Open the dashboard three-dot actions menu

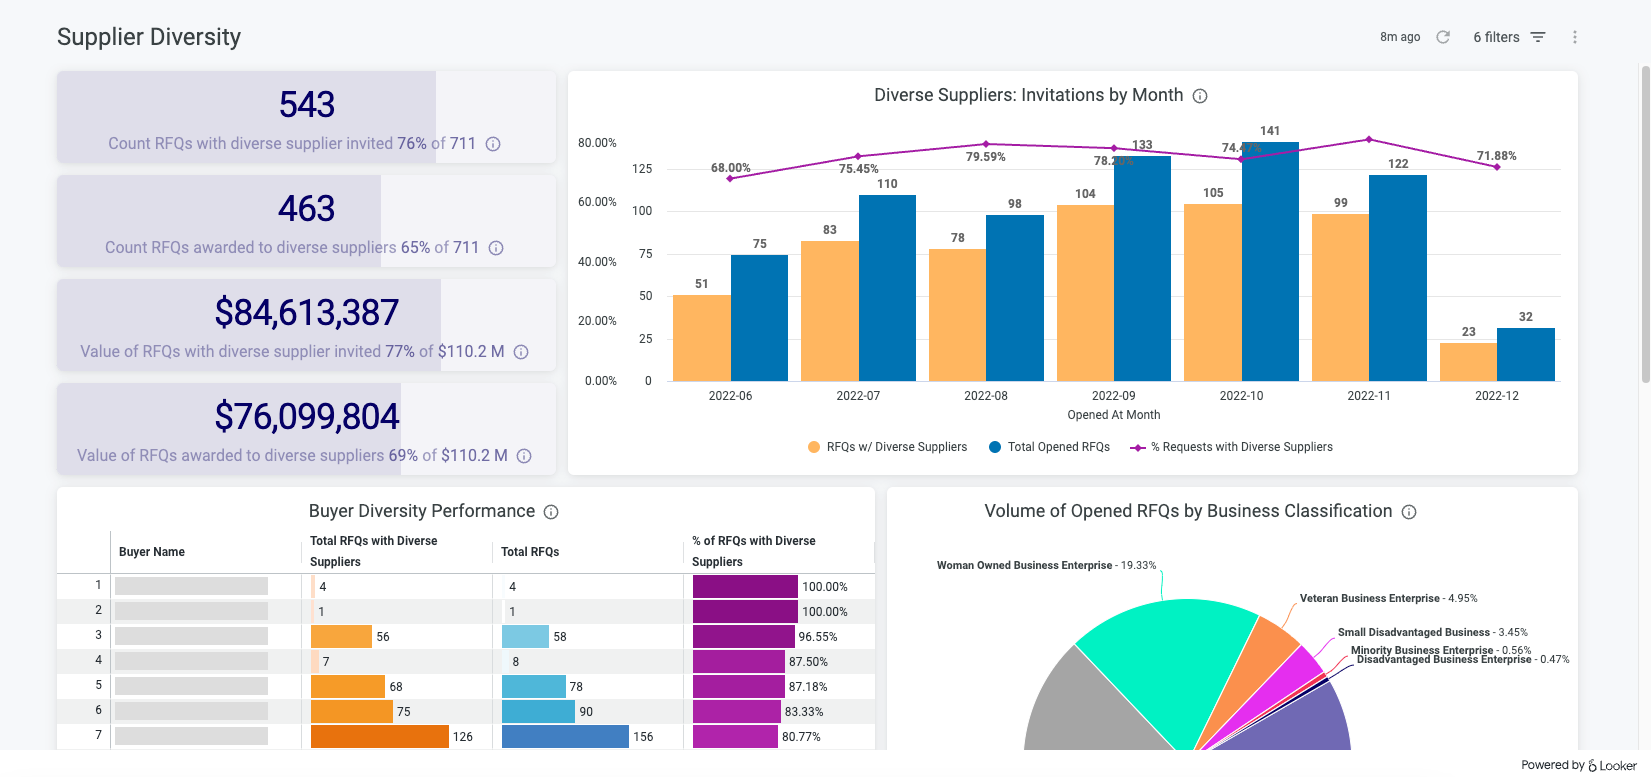coord(1575,37)
